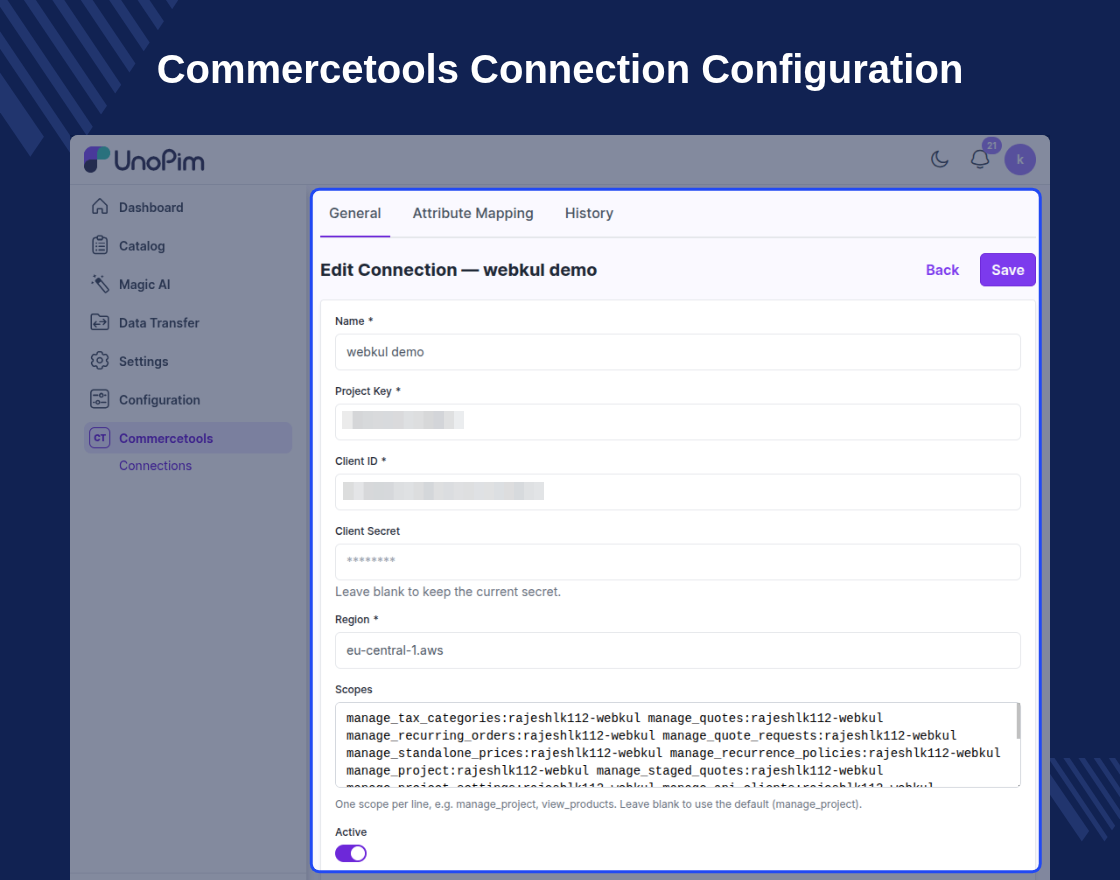
Task: Select Commercetools sidebar item
Action: [x=188, y=438]
